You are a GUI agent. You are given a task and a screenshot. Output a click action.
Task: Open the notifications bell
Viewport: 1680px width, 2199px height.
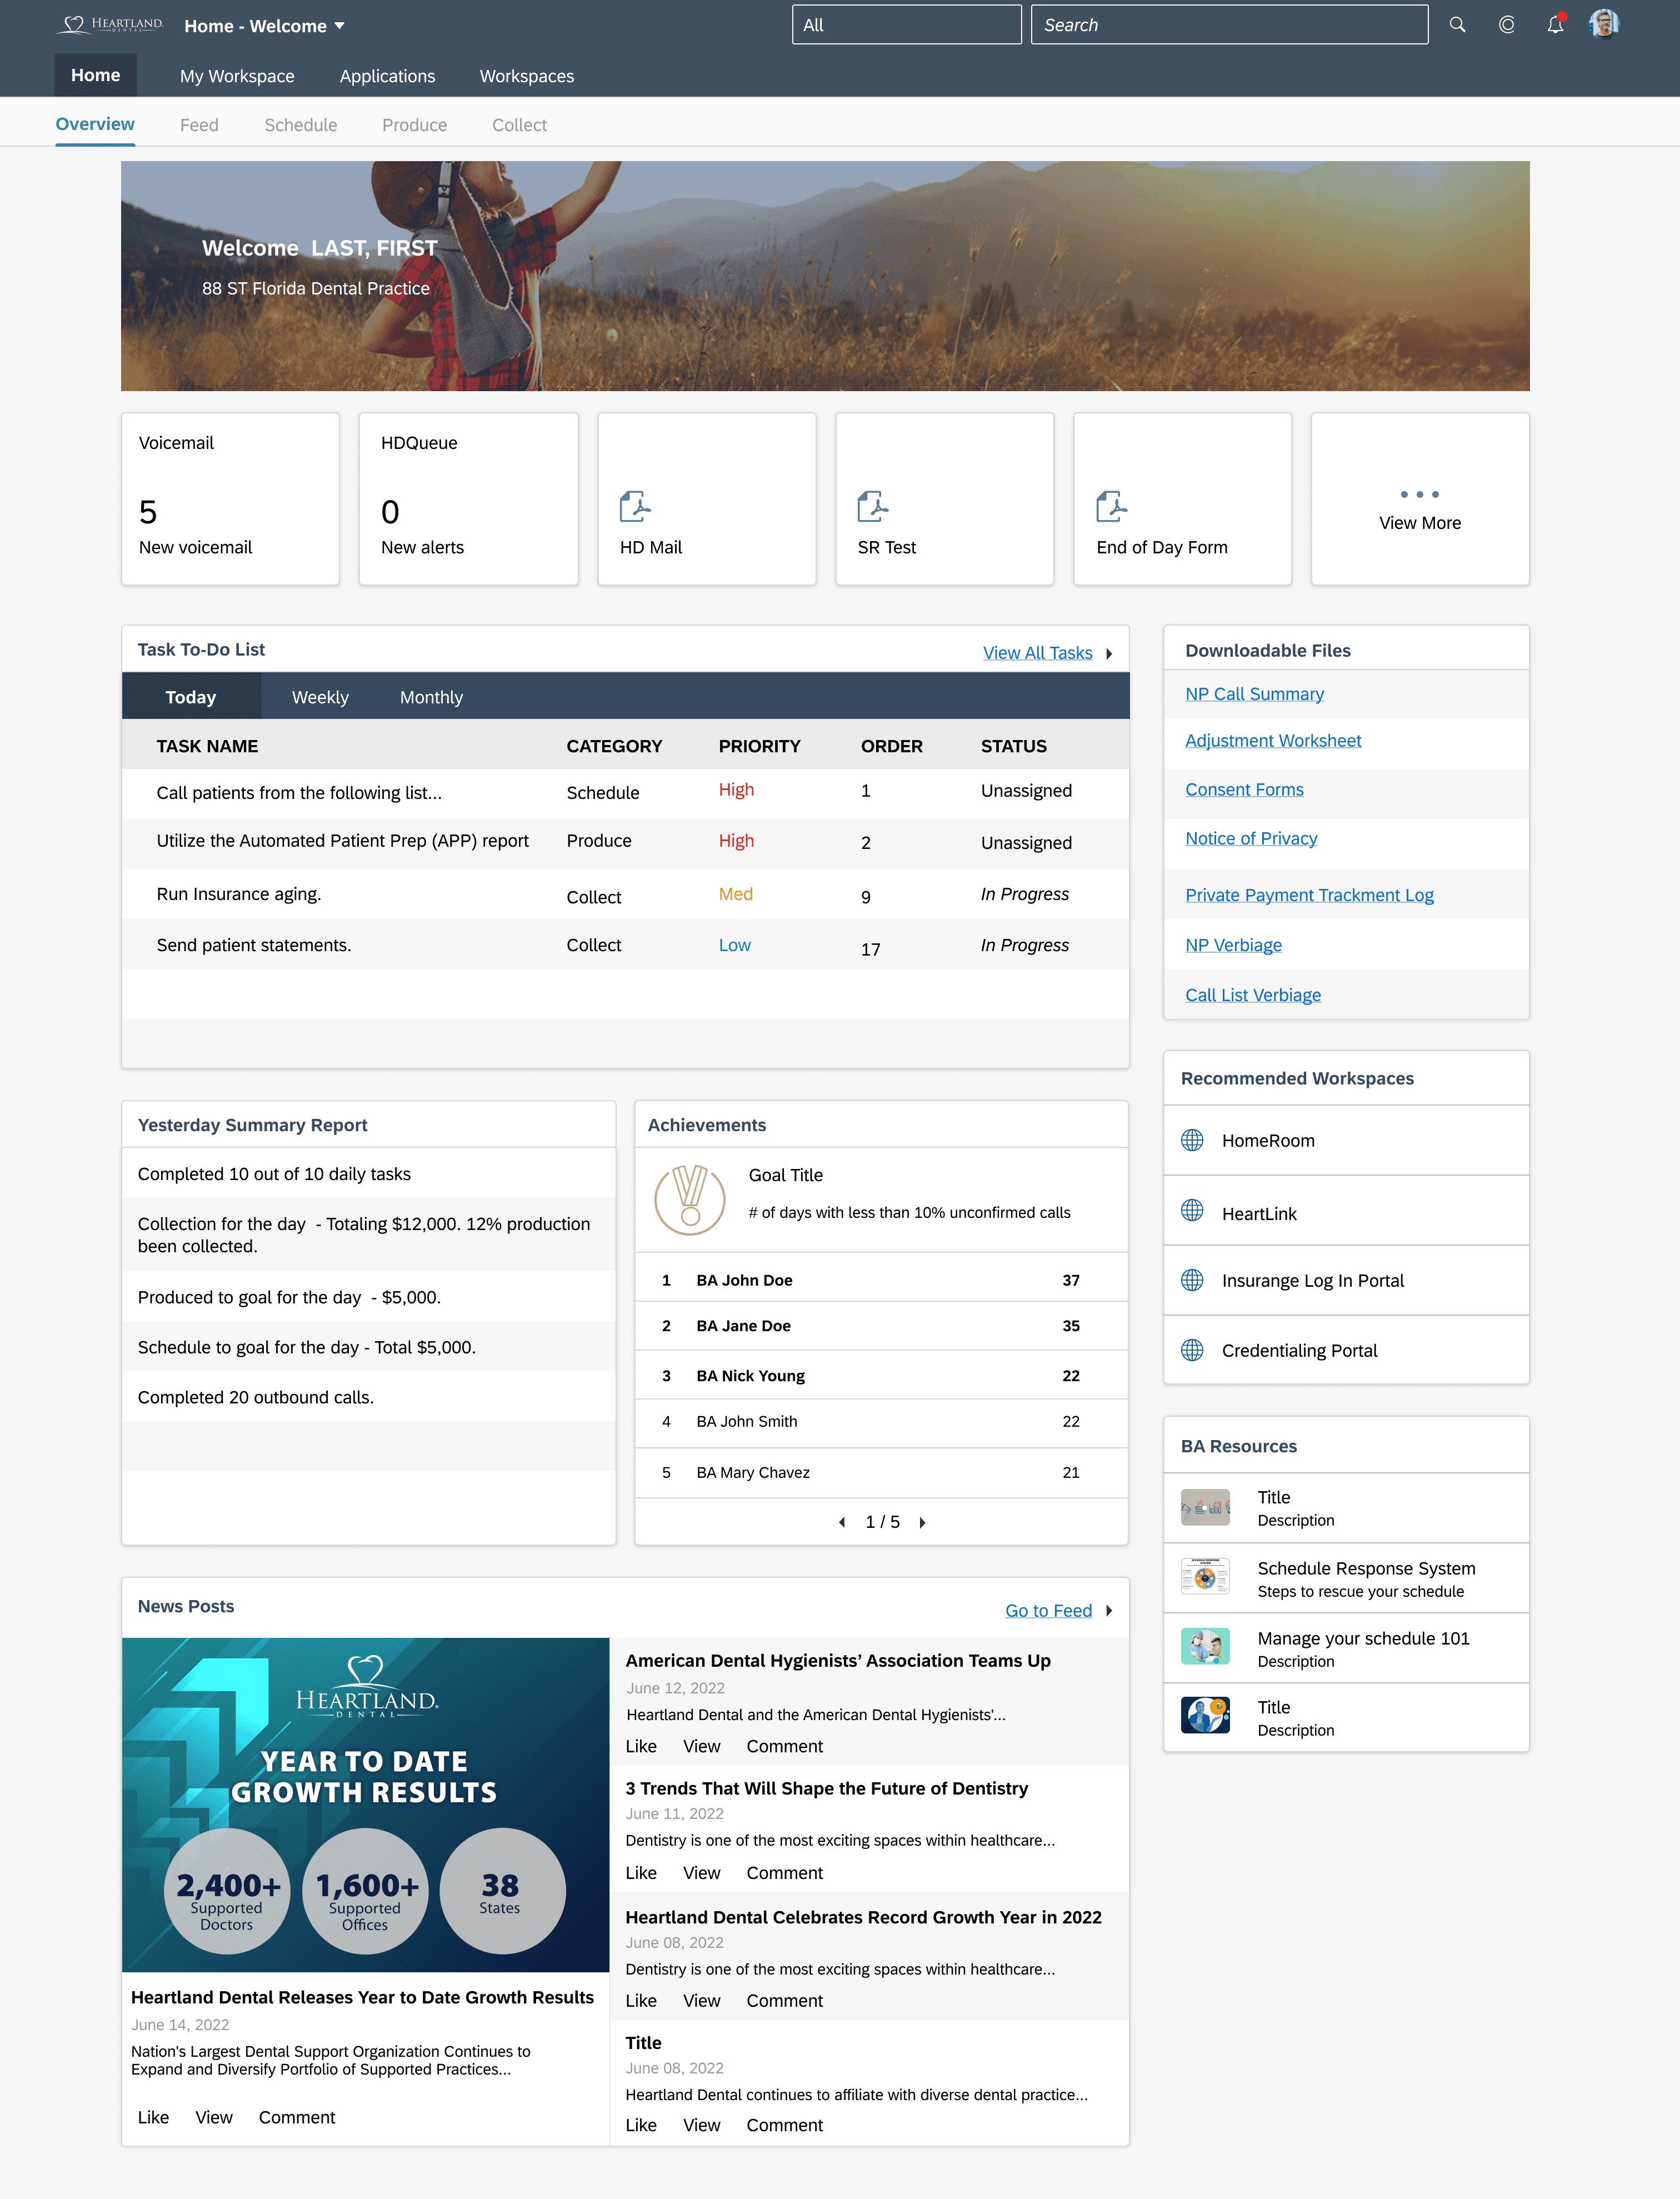pos(1555,25)
